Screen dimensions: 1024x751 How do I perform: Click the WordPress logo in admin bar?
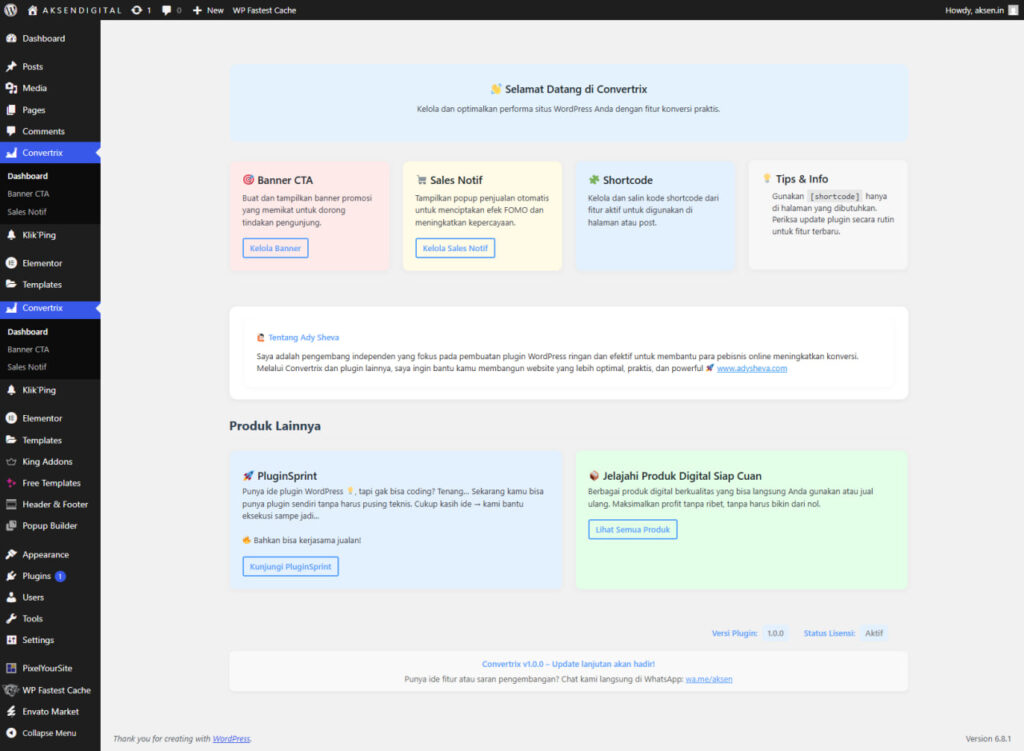click(x=10, y=10)
